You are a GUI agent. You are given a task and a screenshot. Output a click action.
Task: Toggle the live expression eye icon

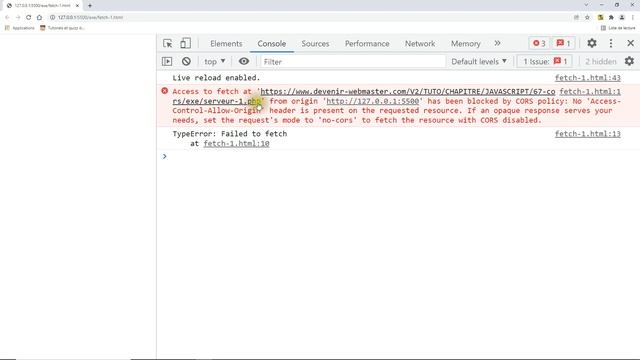click(244, 61)
